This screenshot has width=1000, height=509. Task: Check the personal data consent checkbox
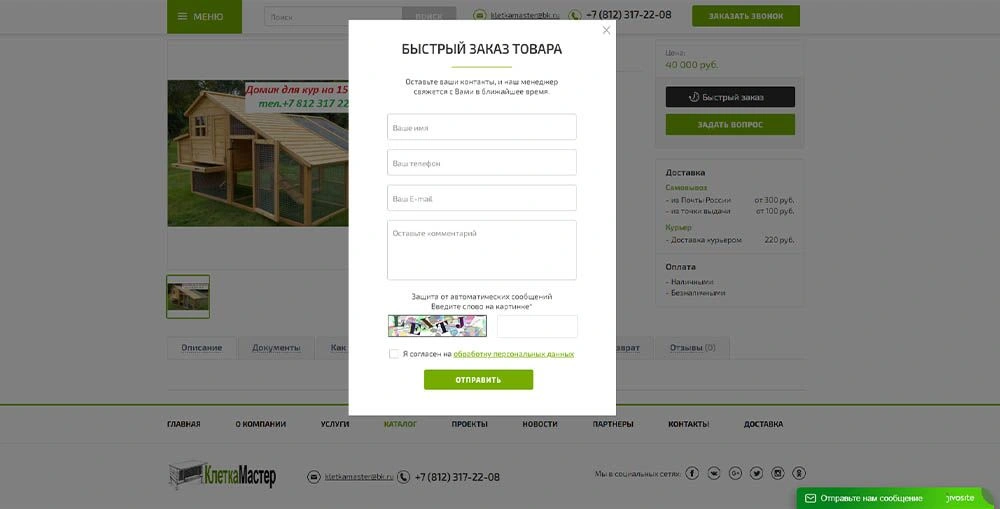point(393,354)
